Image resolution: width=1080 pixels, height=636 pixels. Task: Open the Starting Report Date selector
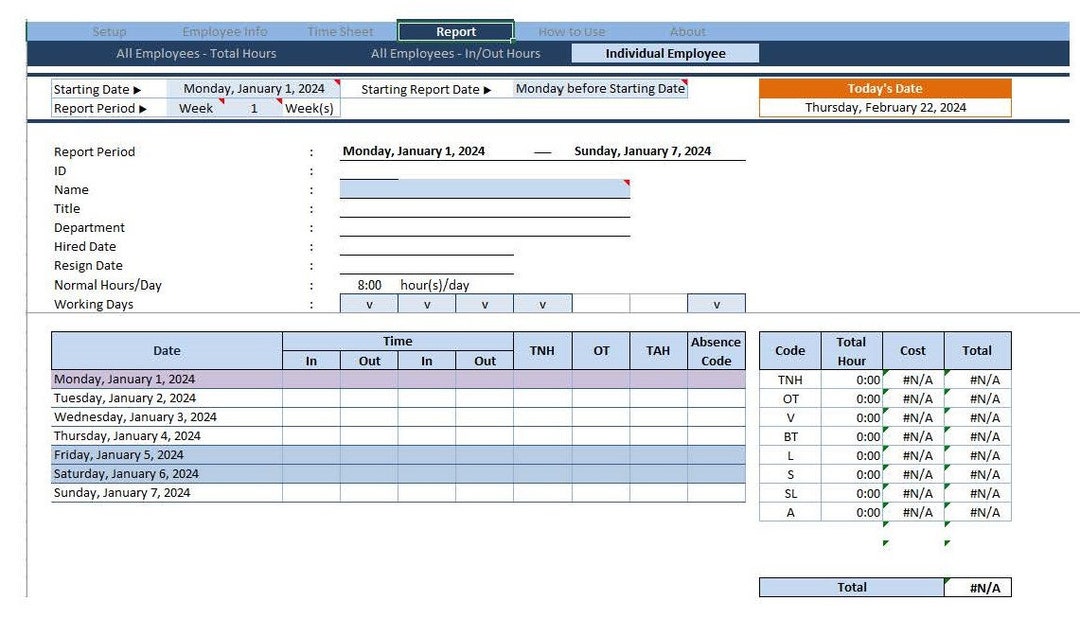[488, 88]
